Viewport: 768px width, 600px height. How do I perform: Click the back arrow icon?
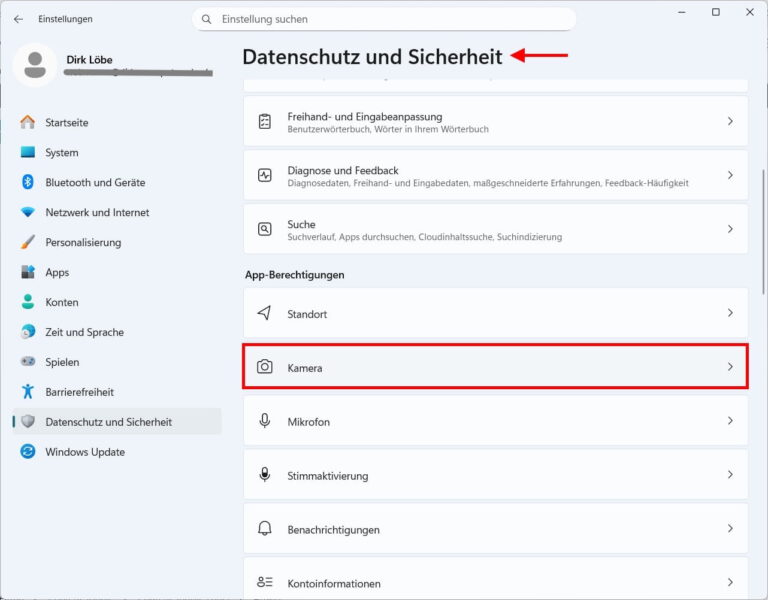click(x=19, y=19)
